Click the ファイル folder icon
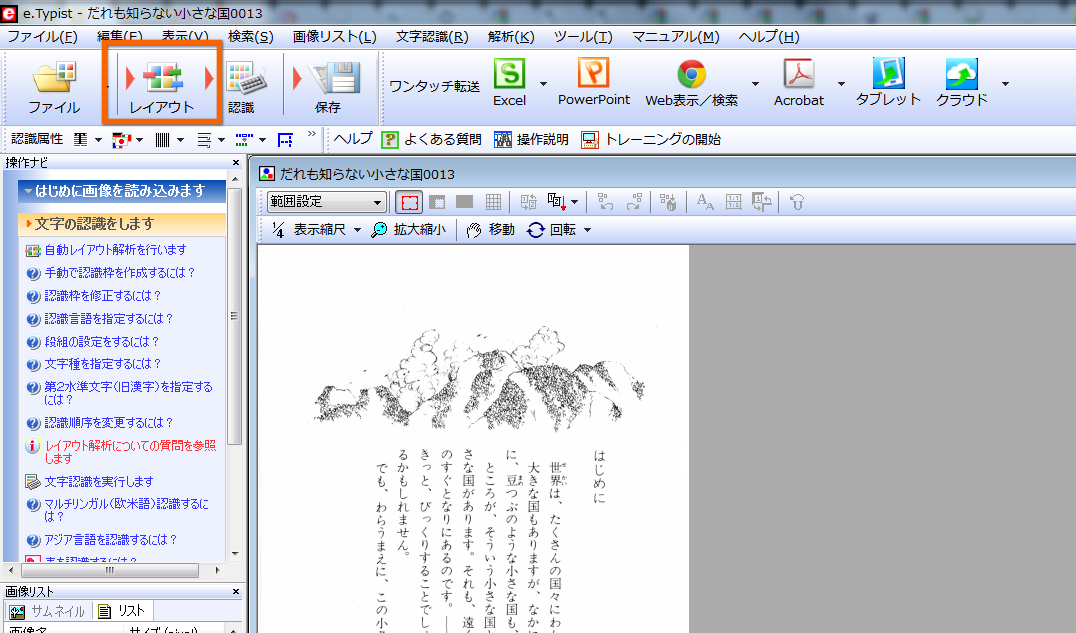Screen dimensions: 1076x633 54,80
